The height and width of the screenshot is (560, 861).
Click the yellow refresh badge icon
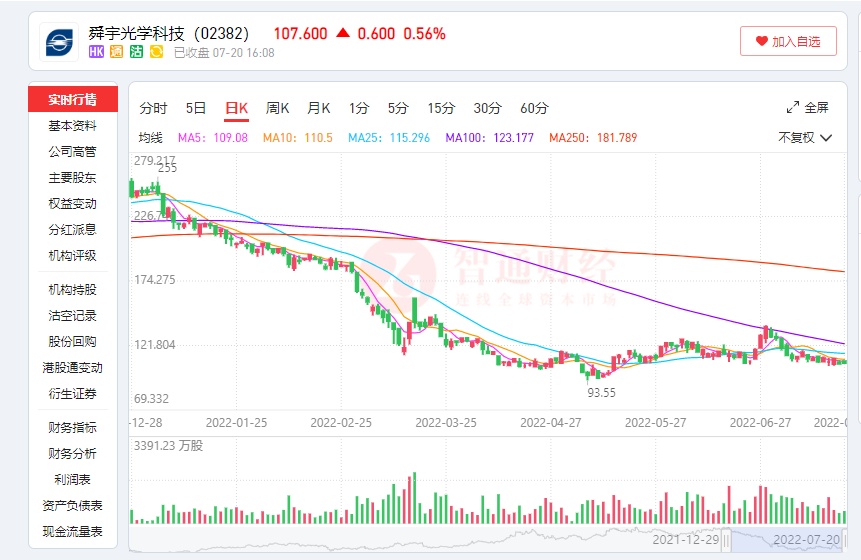pos(156,52)
